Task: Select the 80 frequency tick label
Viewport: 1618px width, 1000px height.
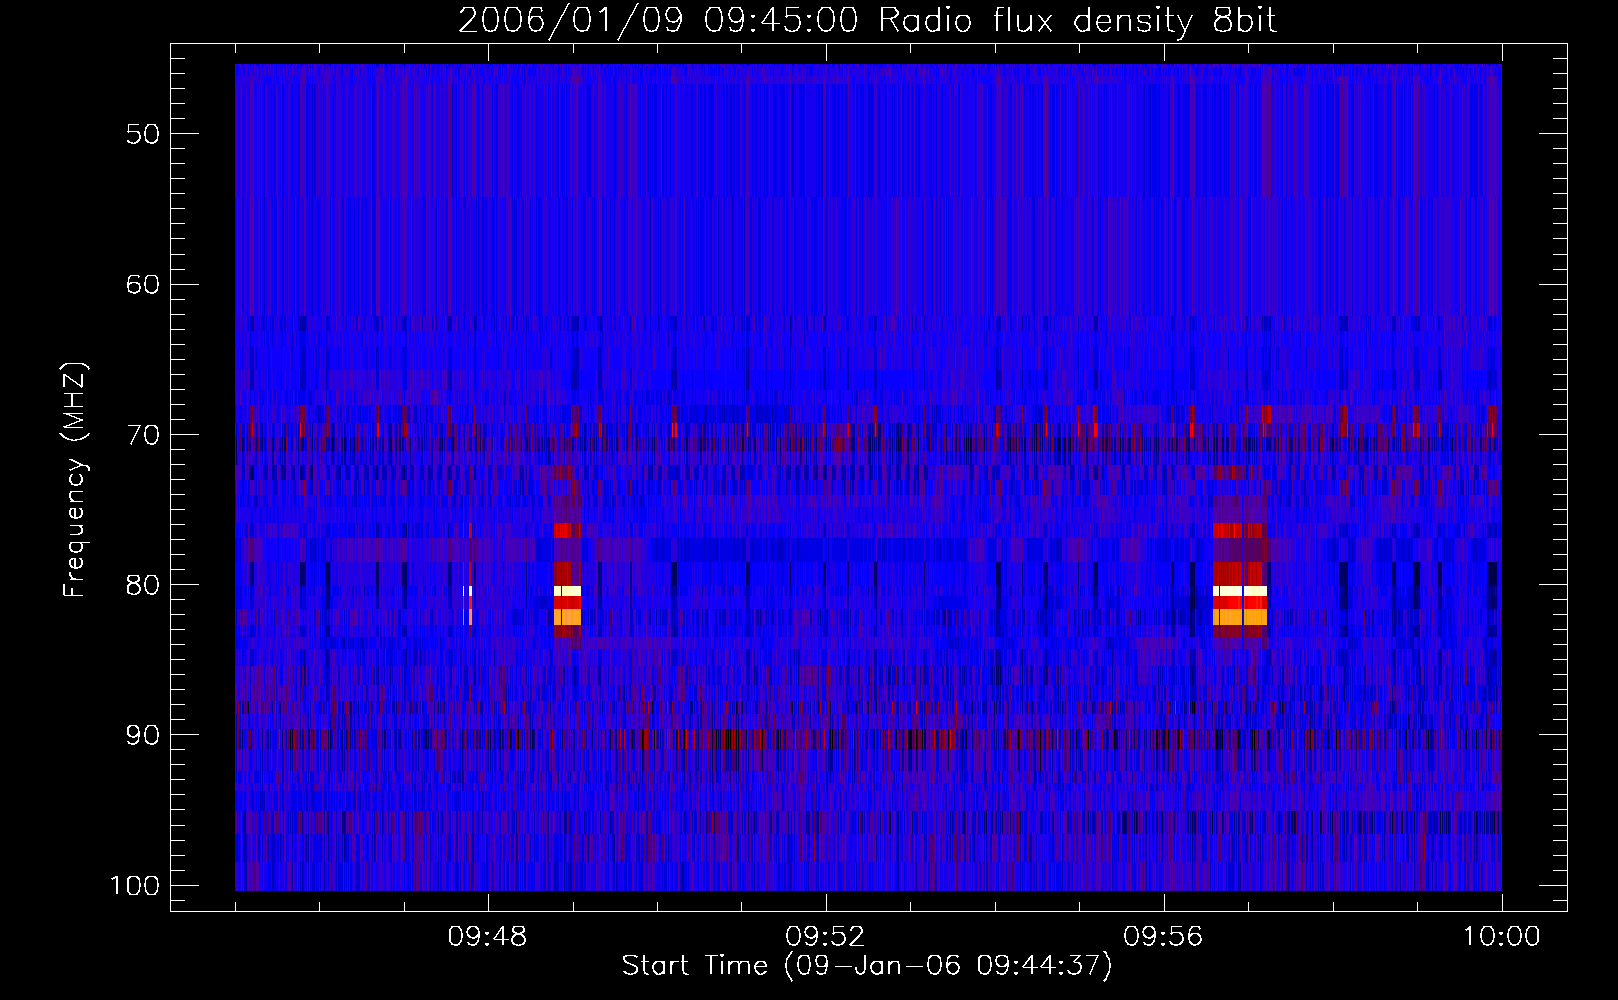Action: 143,585
